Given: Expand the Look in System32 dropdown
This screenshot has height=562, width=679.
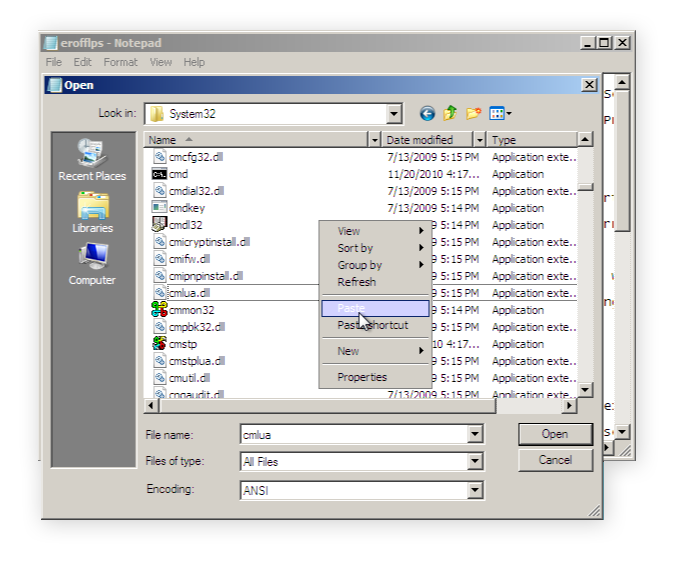Looking at the screenshot, I should click(x=394, y=114).
